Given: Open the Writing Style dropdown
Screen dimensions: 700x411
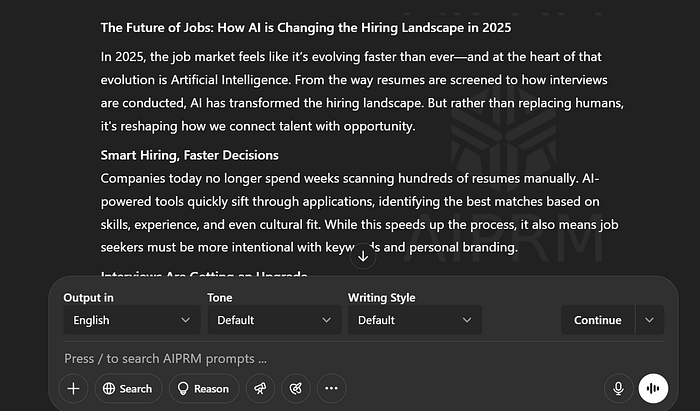Looking at the screenshot, I should coord(415,320).
